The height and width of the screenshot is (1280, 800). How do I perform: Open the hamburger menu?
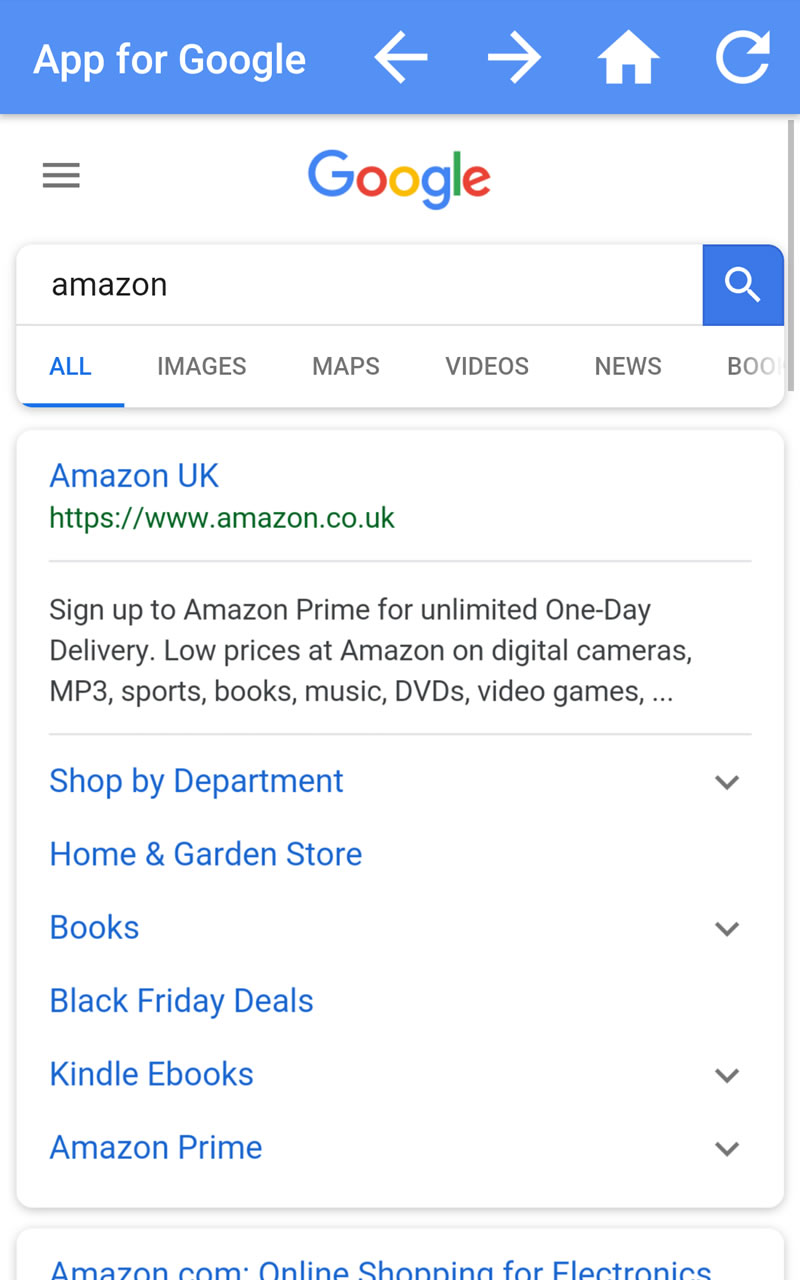coord(61,177)
